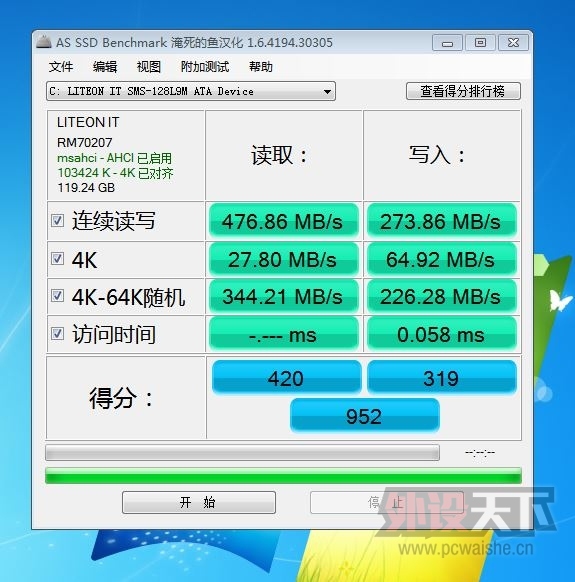This screenshot has width=575, height=582.
Task: Click the 103424 K - 4K 已对齐 text
Action: coord(115,173)
